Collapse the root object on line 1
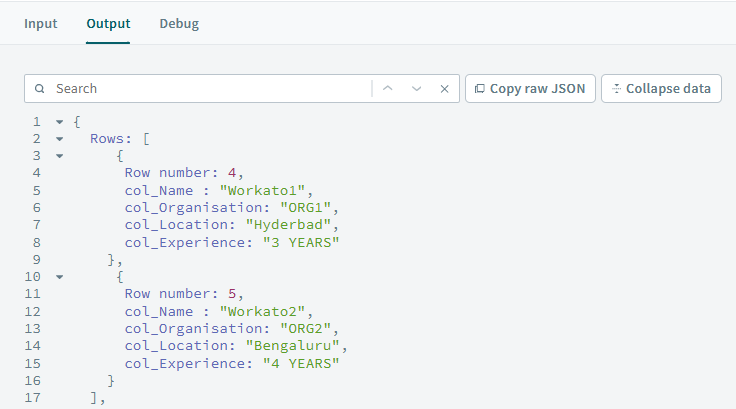 point(59,122)
